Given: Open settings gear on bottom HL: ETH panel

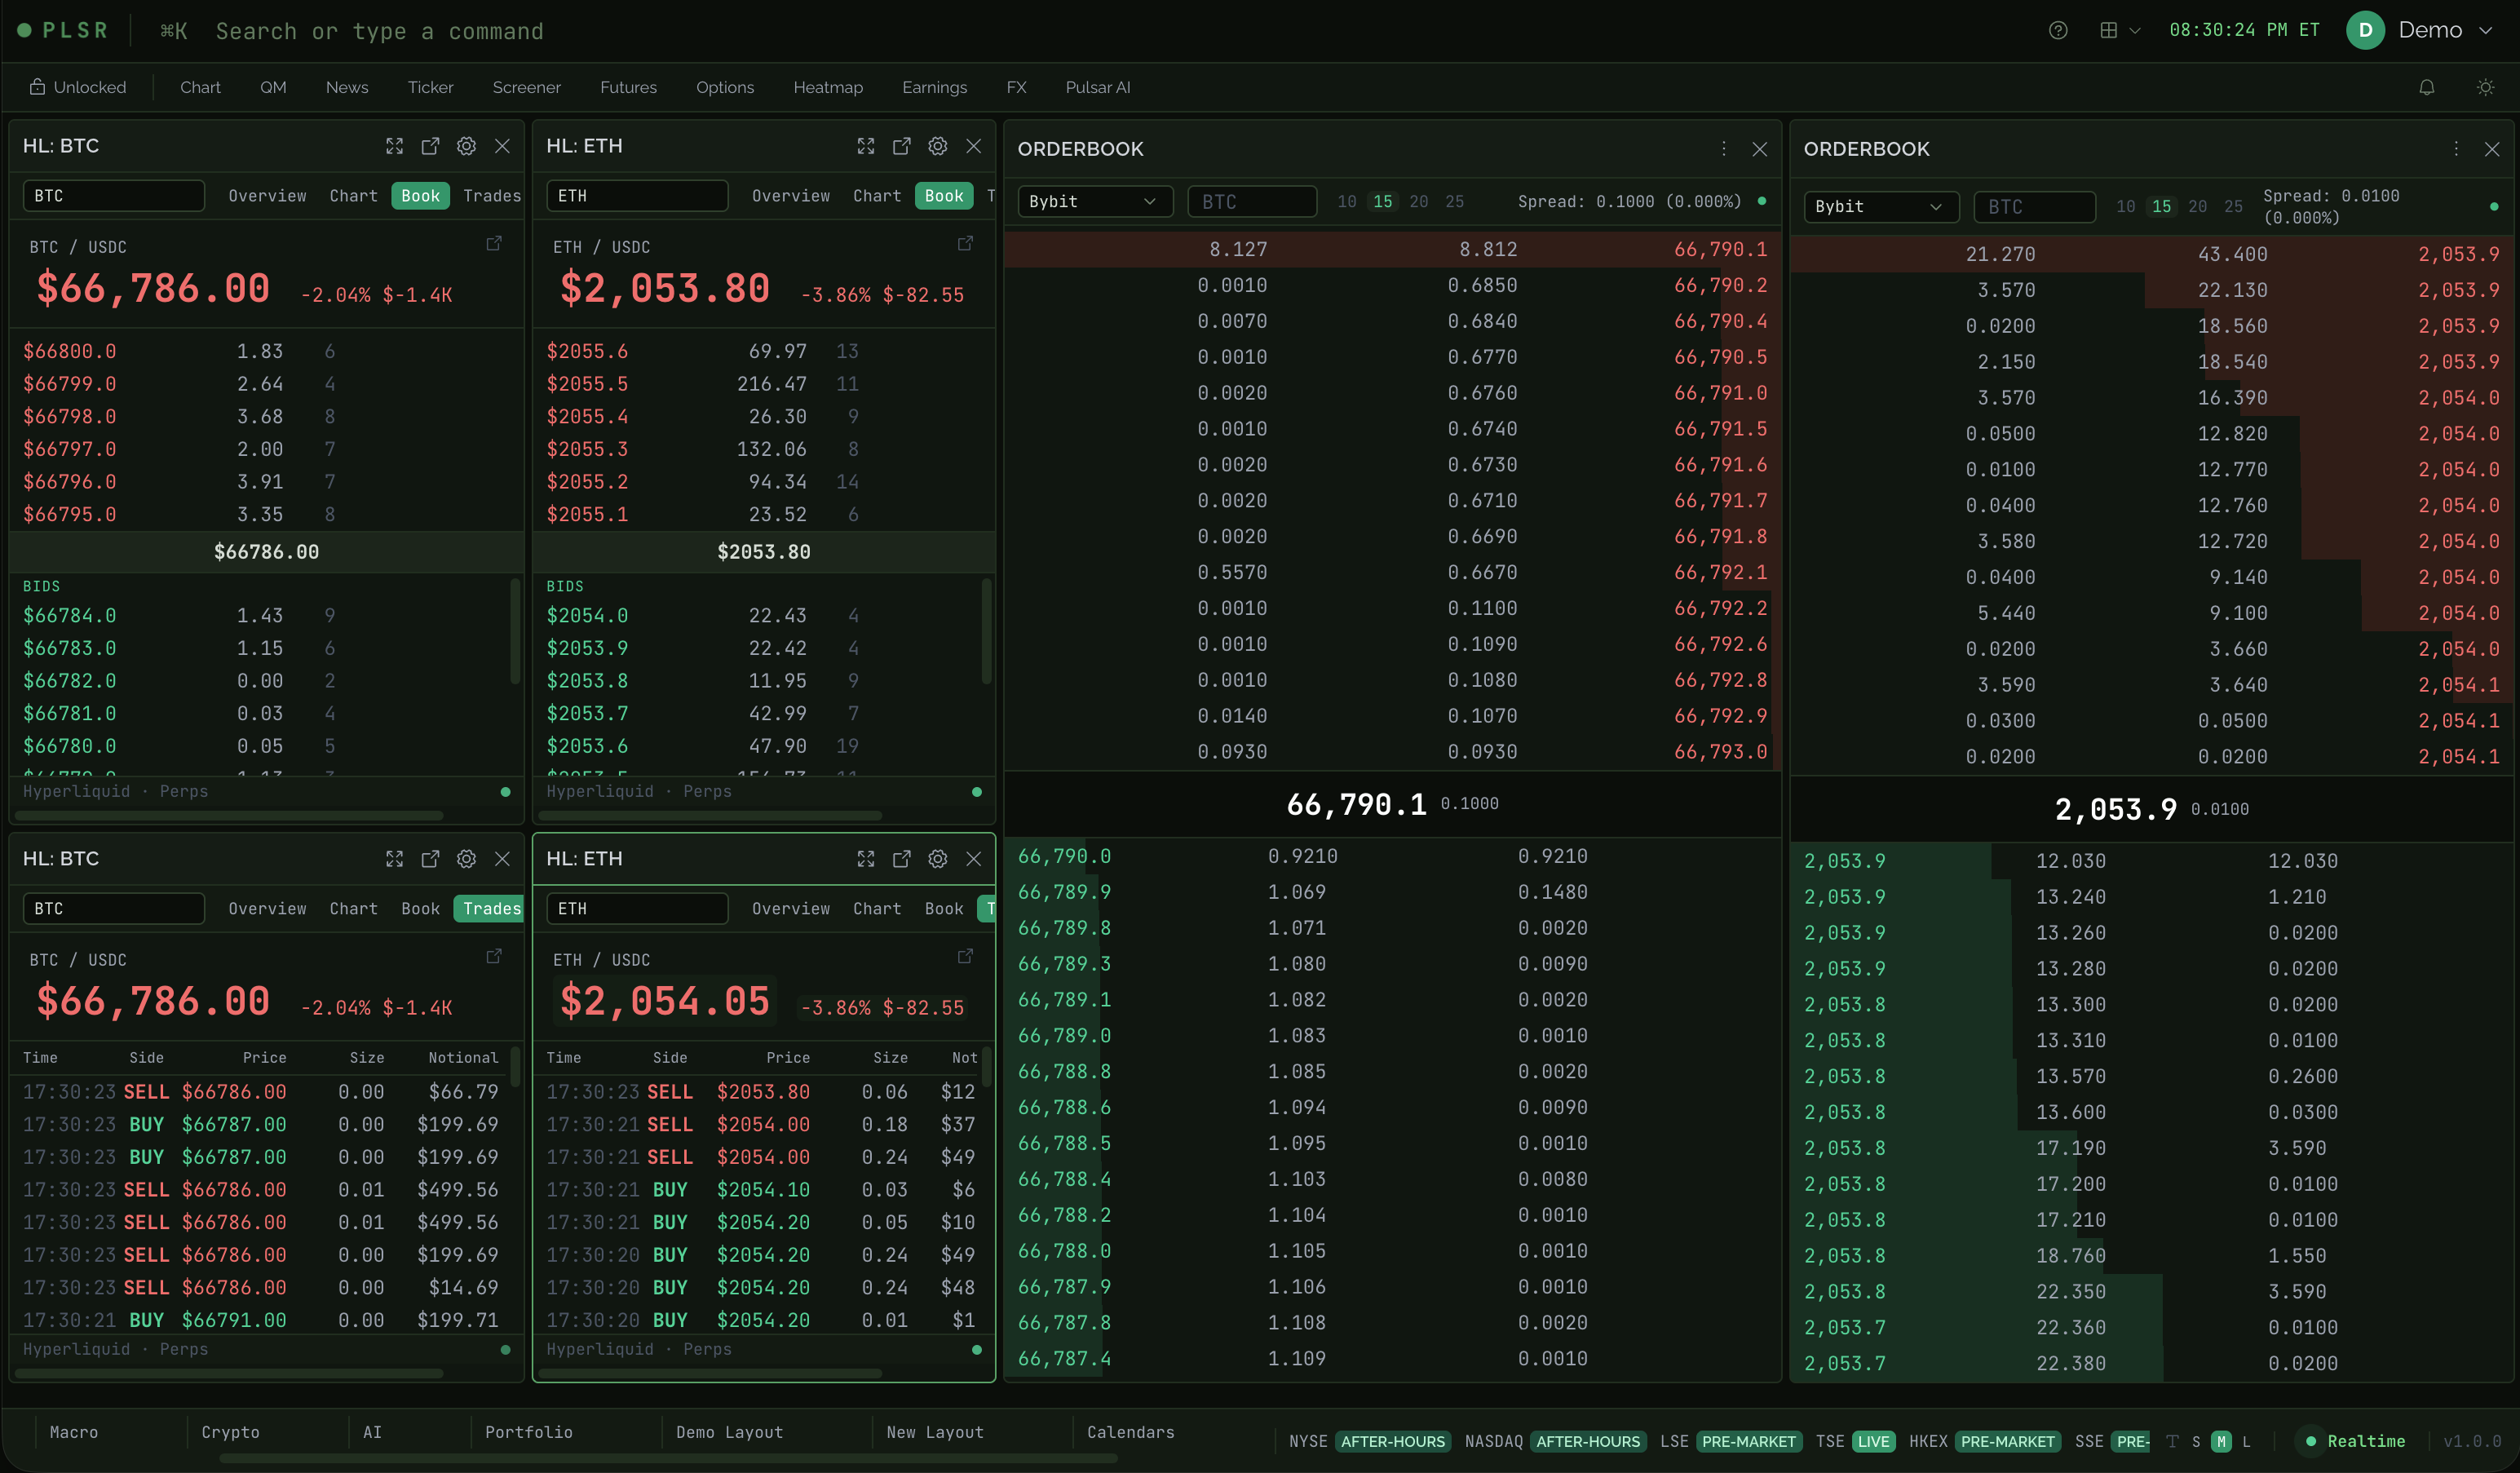Looking at the screenshot, I should click(x=937, y=858).
